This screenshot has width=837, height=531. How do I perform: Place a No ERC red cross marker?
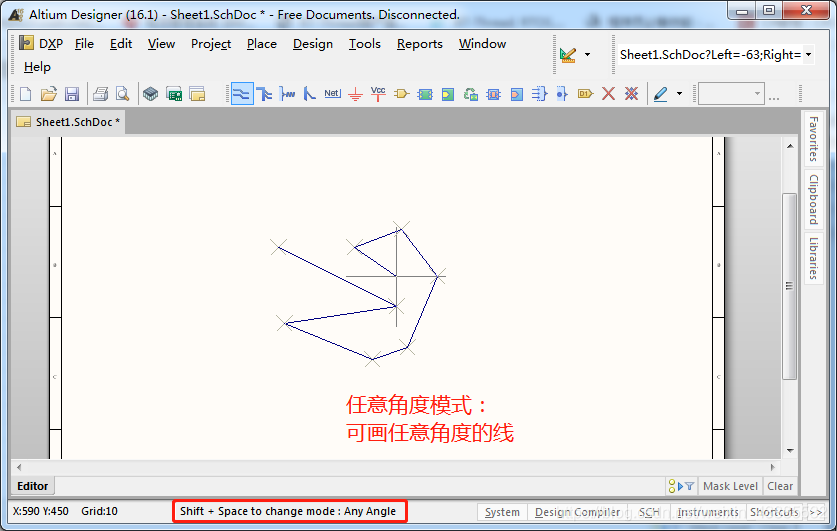click(608, 94)
